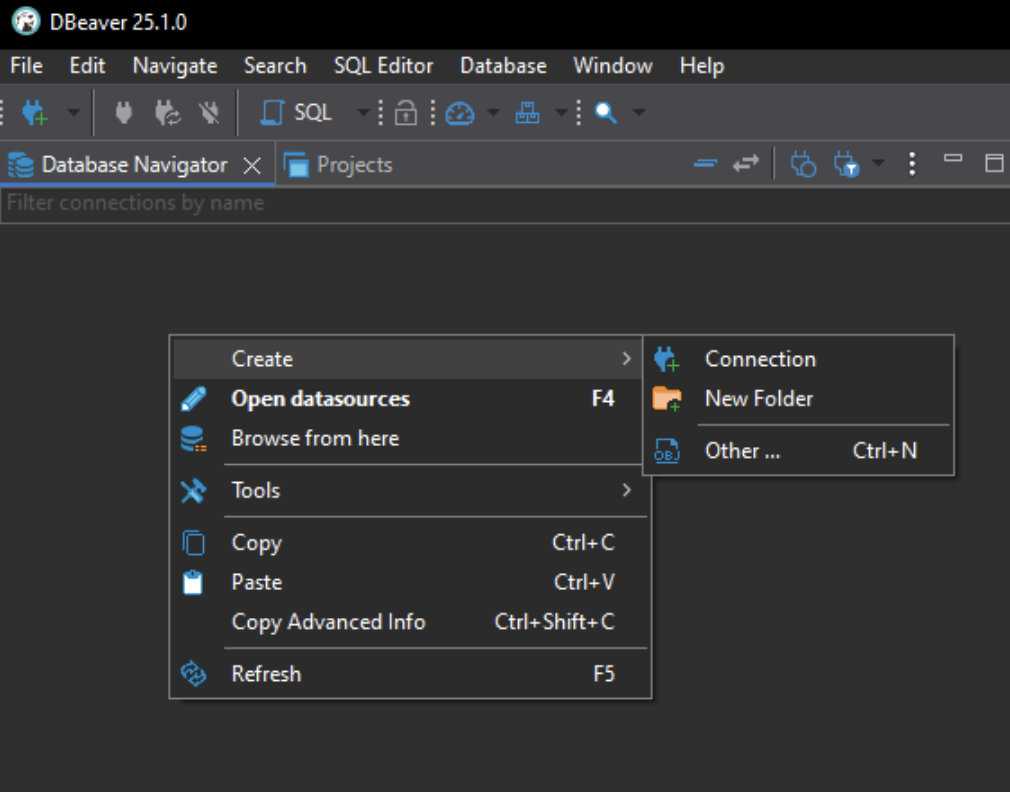Expand the SQL button dropdown arrow
1010x792 pixels.
(x=363, y=113)
